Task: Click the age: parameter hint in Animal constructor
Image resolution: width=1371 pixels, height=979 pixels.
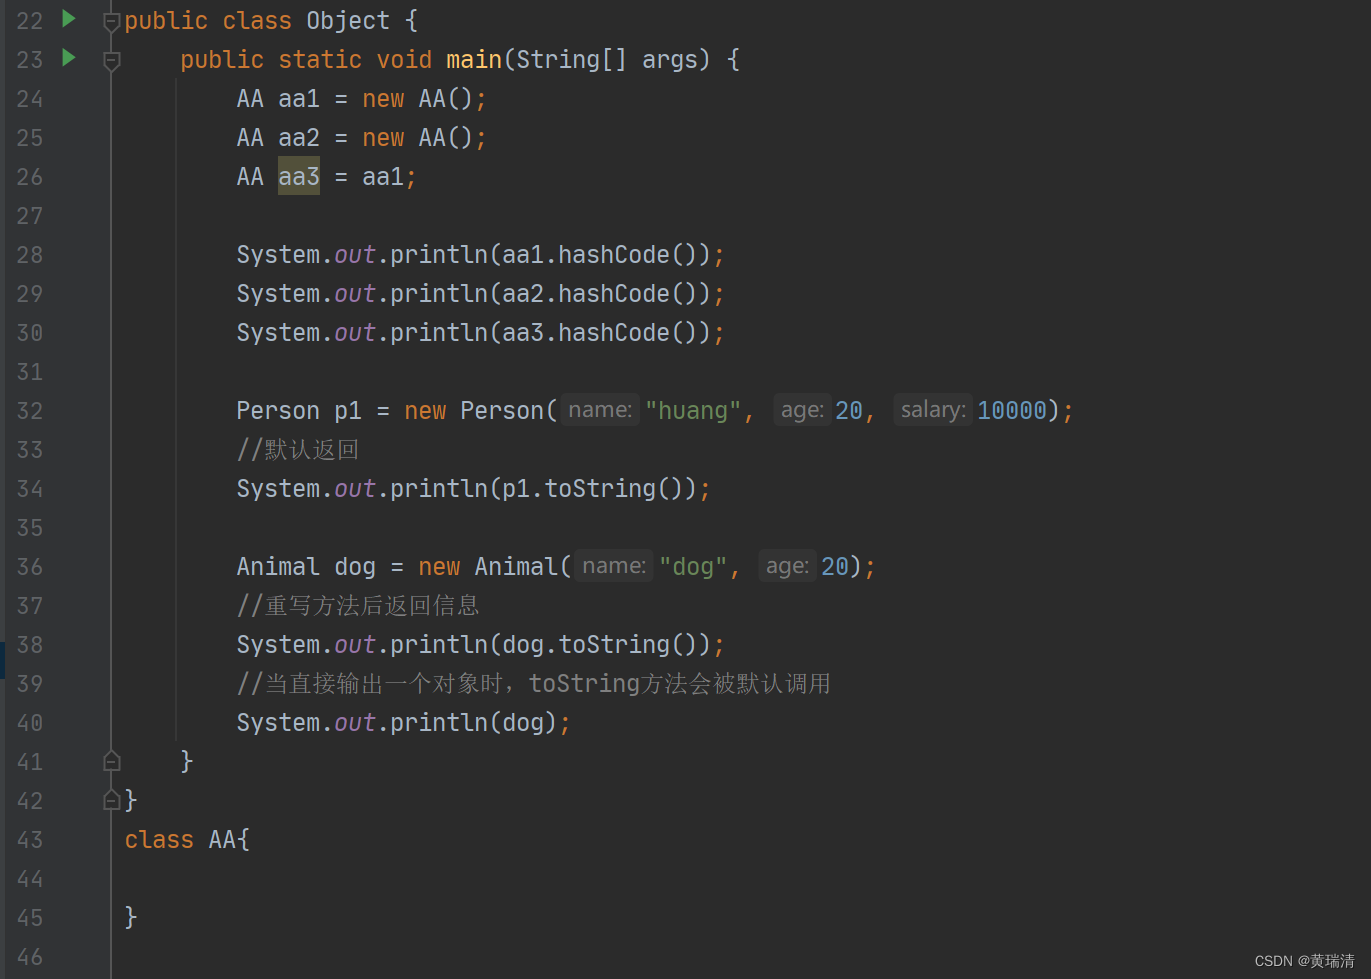Action: pos(786,565)
